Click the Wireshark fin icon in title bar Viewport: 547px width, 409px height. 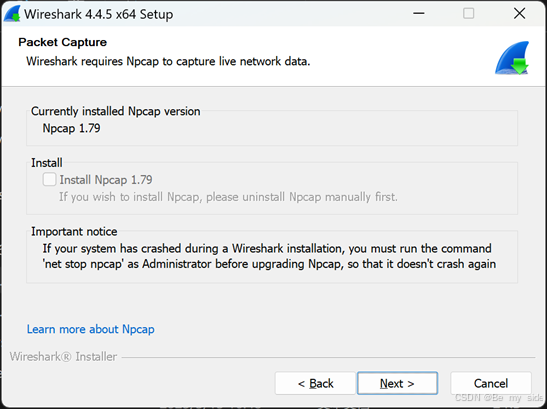click(x=13, y=14)
